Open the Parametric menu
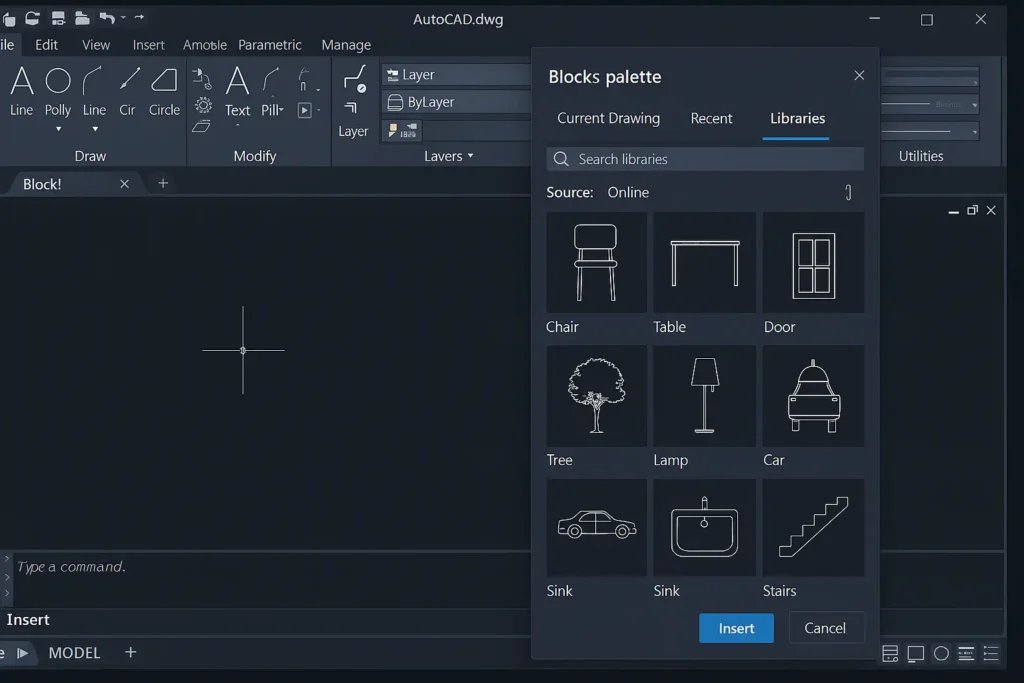The width and height of the screenshot is (1024, 683). point(270,45)
